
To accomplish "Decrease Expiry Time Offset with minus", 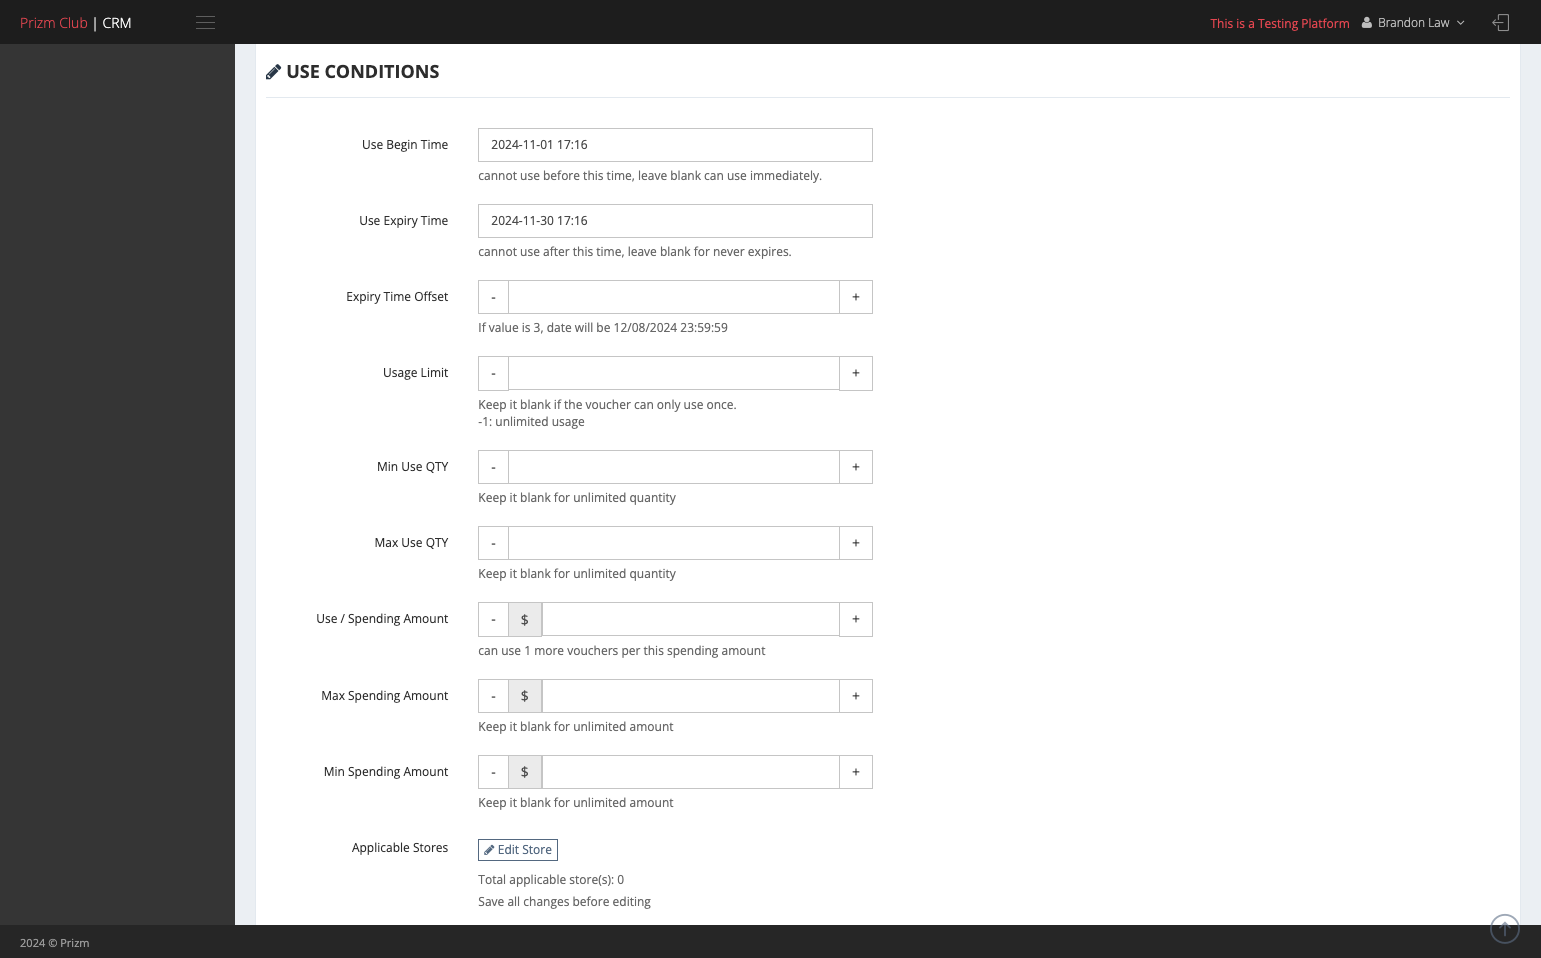I will click(493, 297).
